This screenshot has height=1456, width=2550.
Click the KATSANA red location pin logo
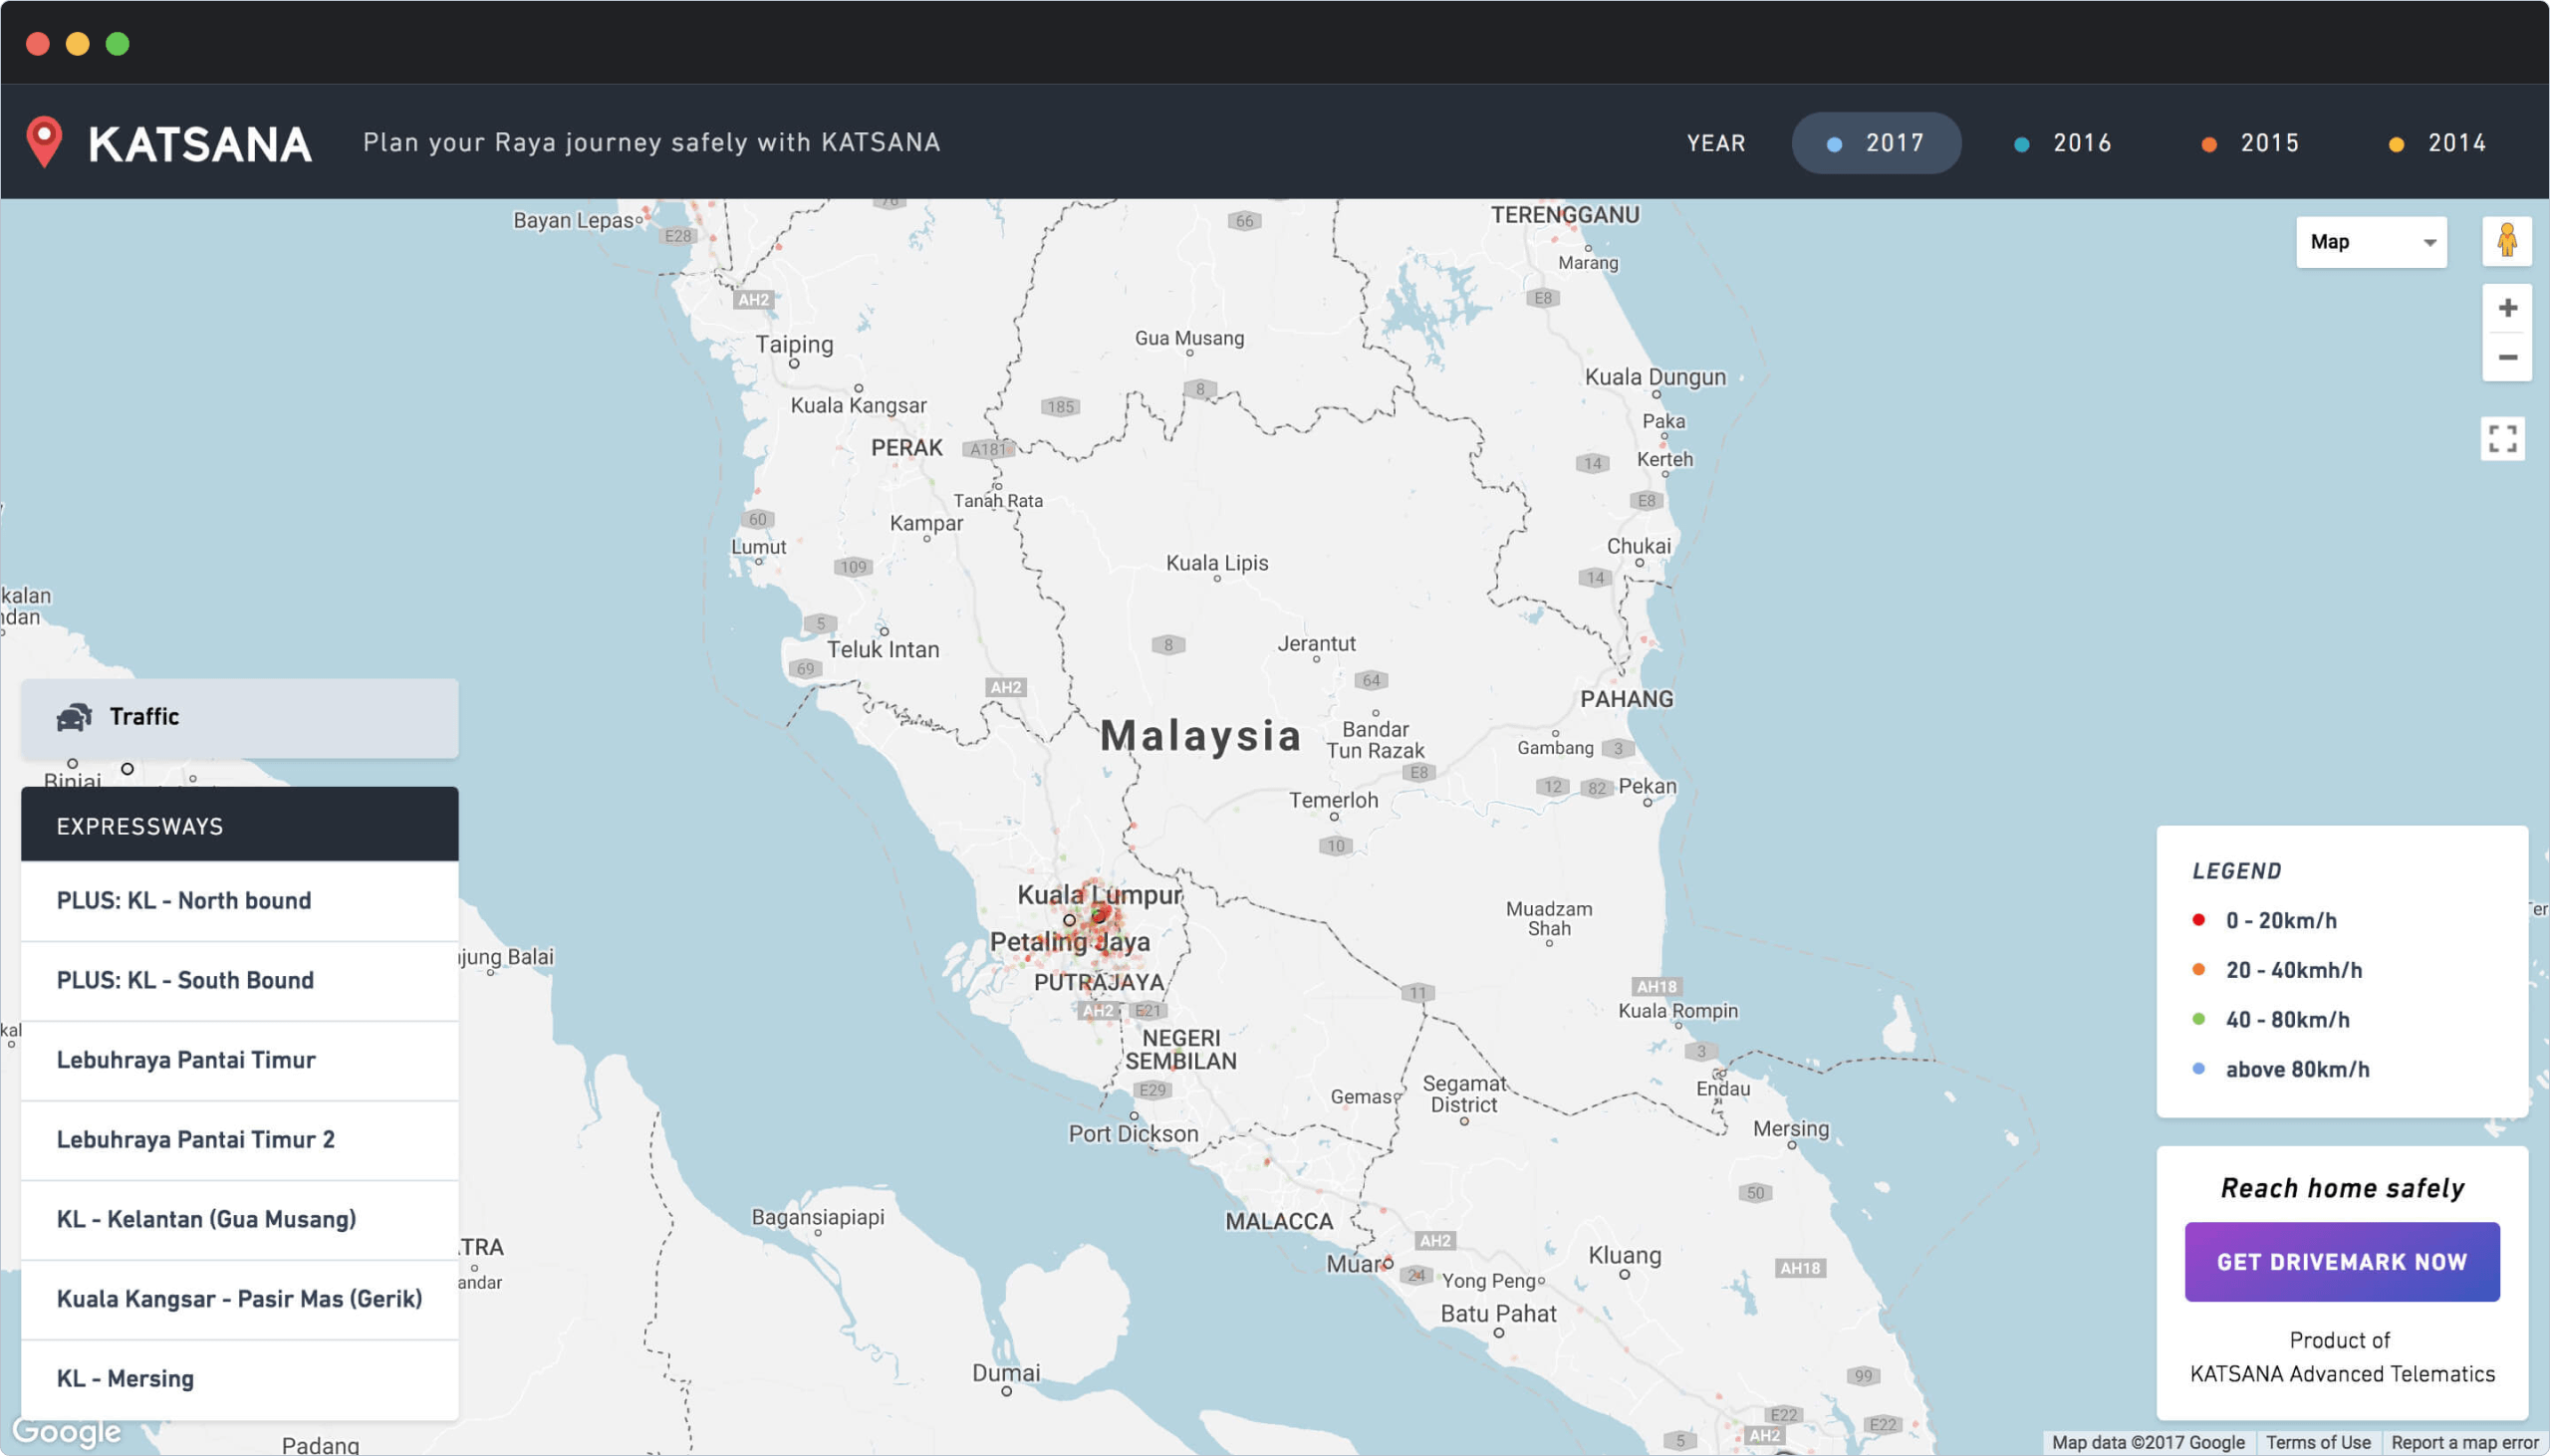(44, 142)
